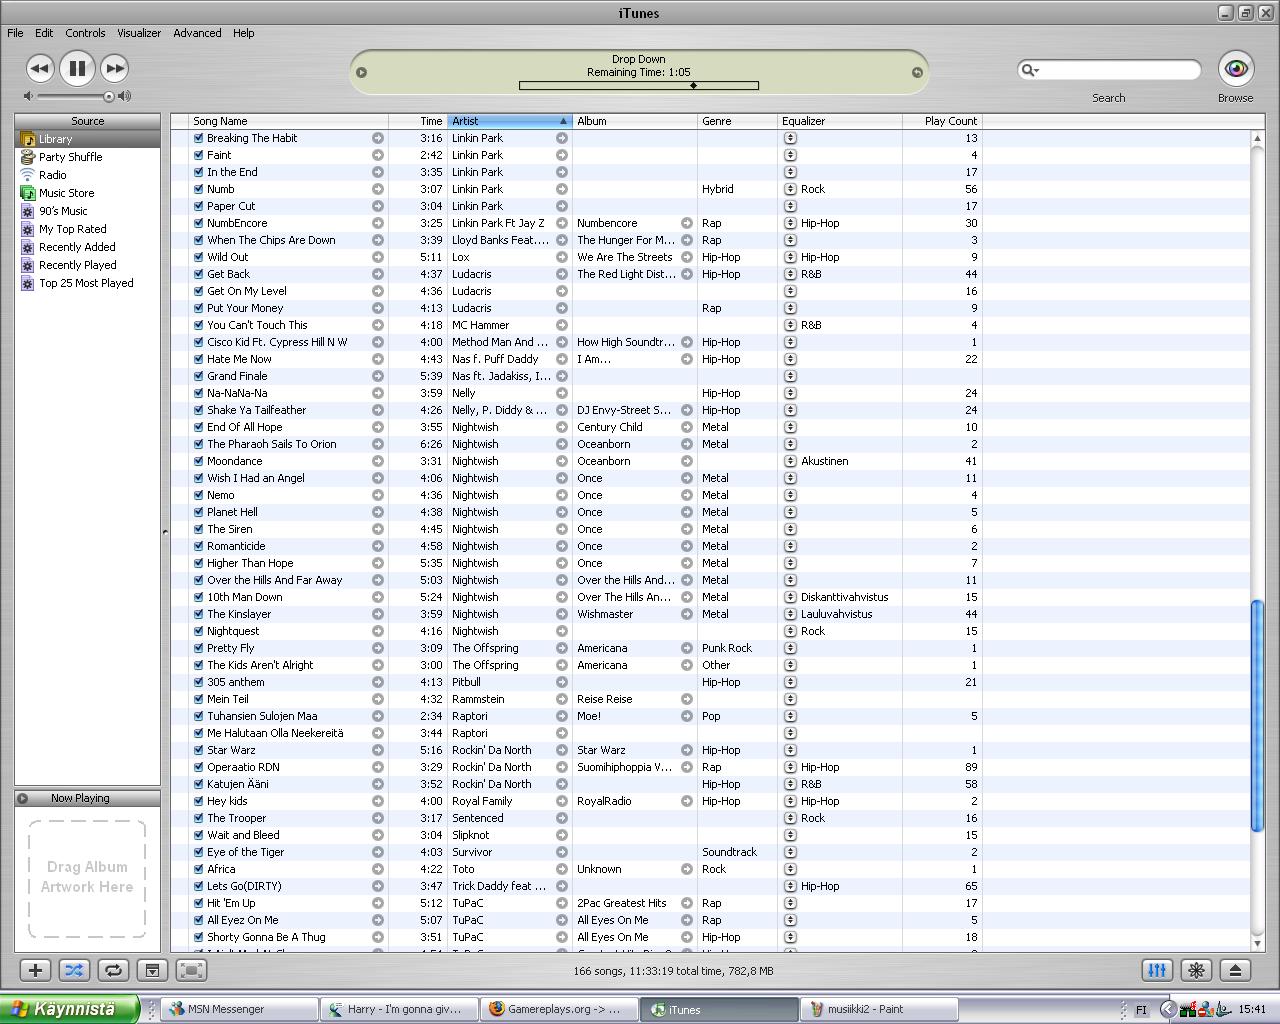This screenshot has width=1280, height=1024.
Task: Uncheck the Eye of the Tiger checkbox
Action: tap(198, 852)
